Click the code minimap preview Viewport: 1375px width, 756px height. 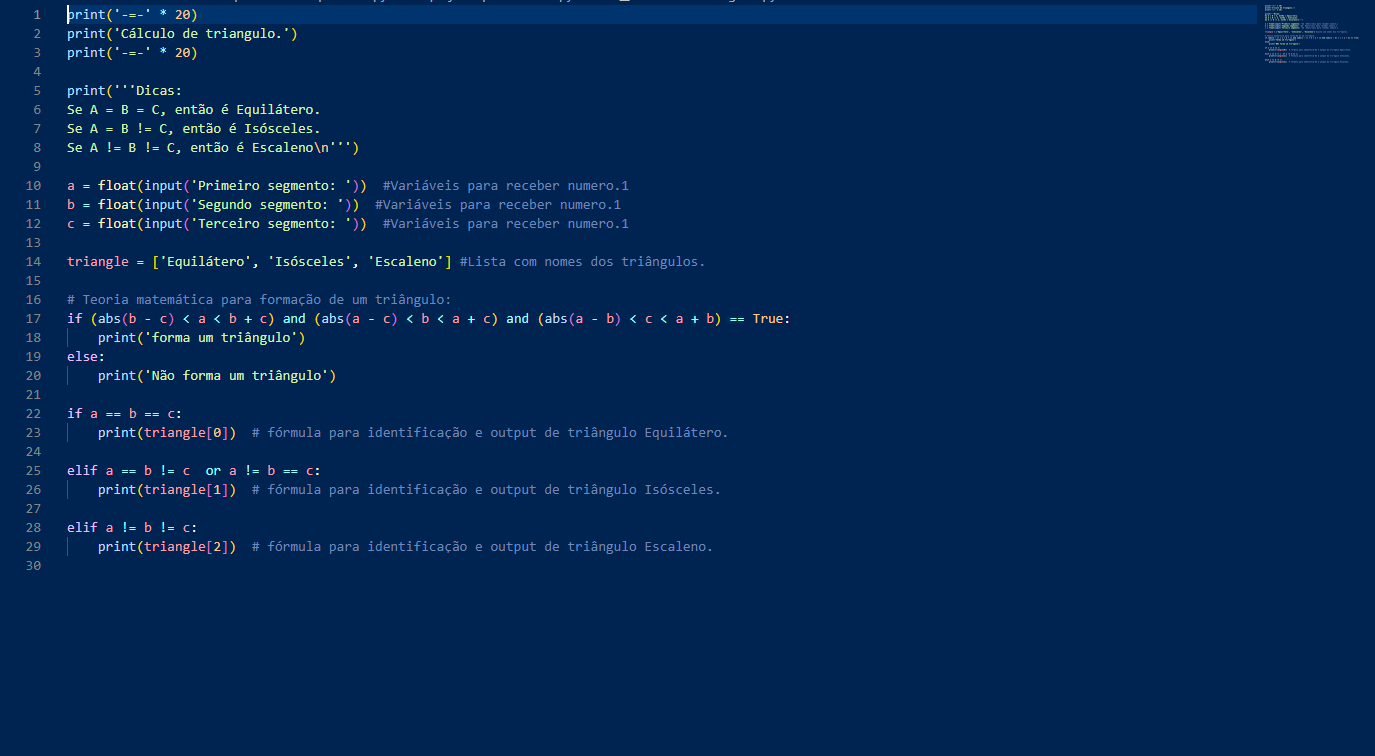click(1310, 35)
